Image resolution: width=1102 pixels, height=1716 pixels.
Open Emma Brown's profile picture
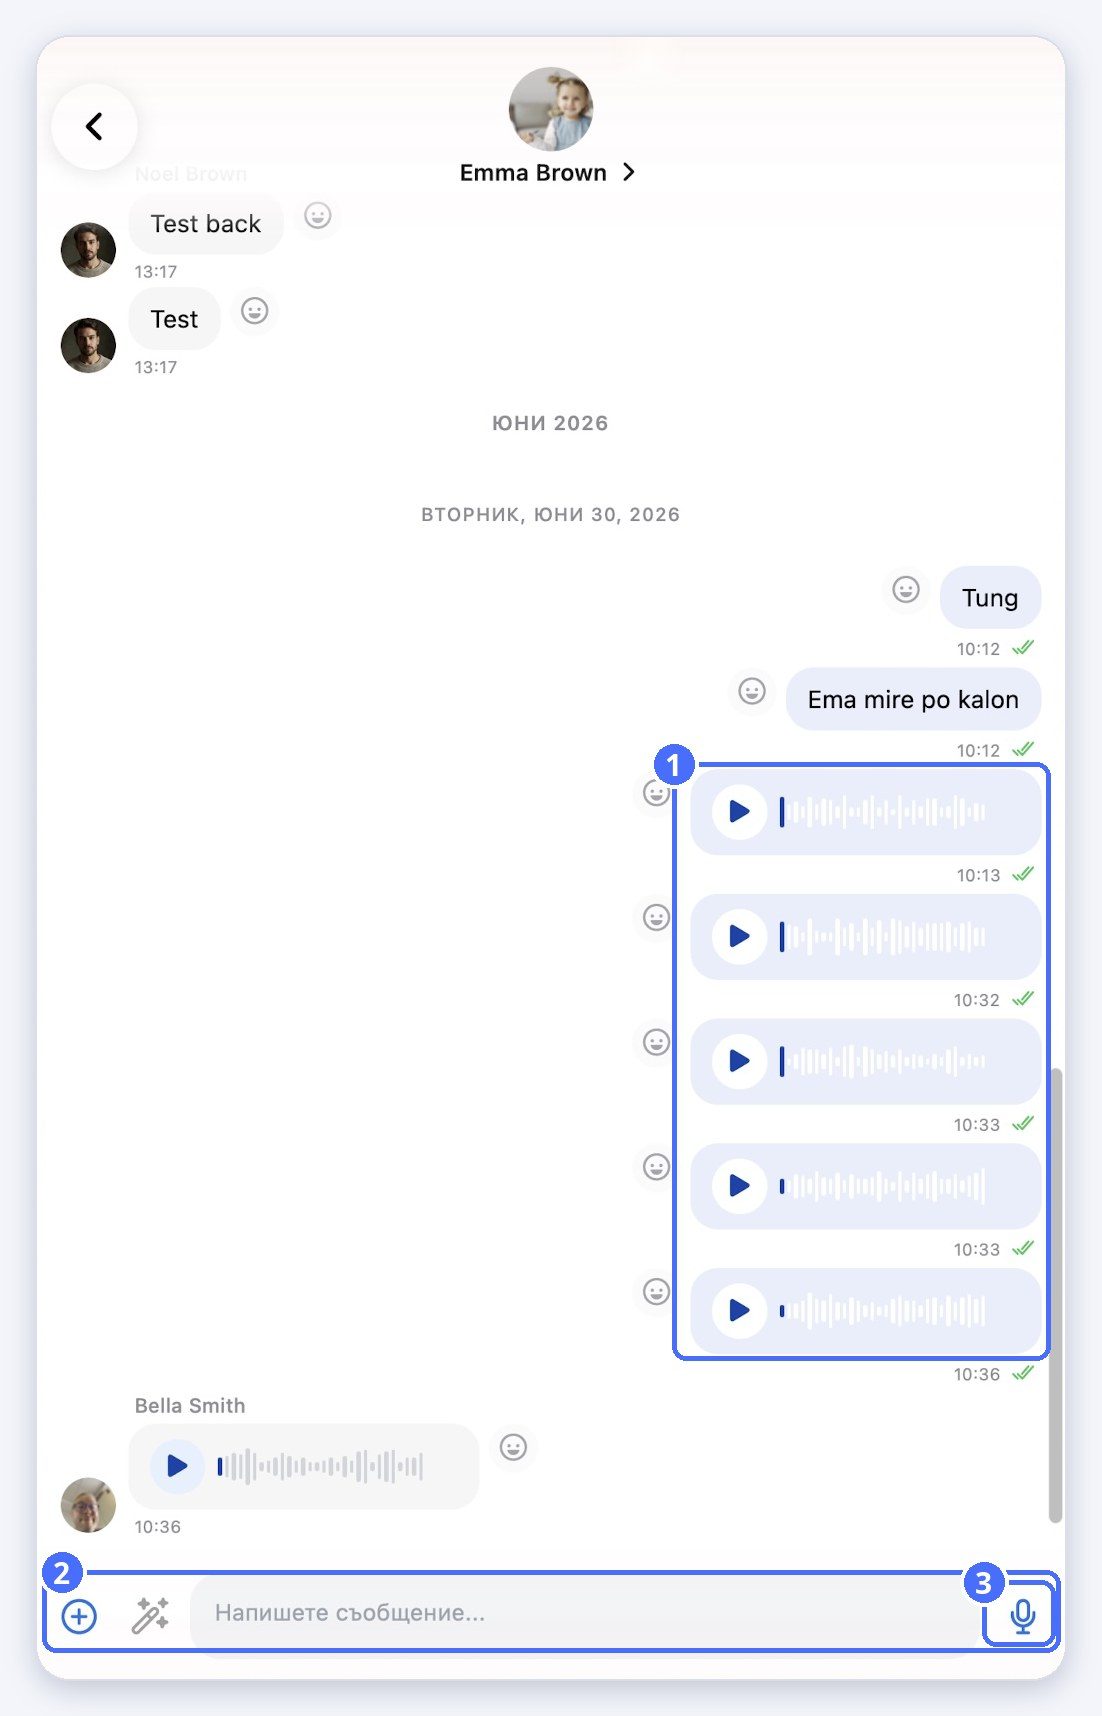pyautogui.click(x=551, y=109)
